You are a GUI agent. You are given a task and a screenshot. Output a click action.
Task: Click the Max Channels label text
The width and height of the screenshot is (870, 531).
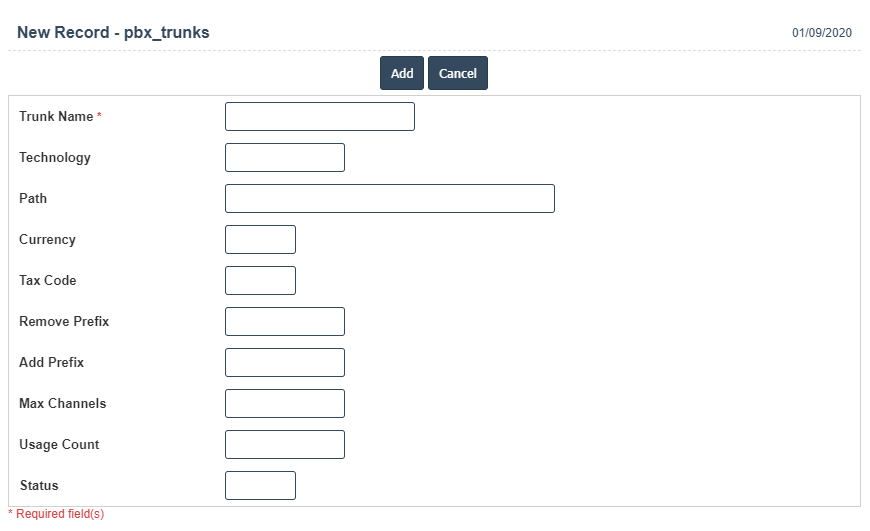click(62, 404)
